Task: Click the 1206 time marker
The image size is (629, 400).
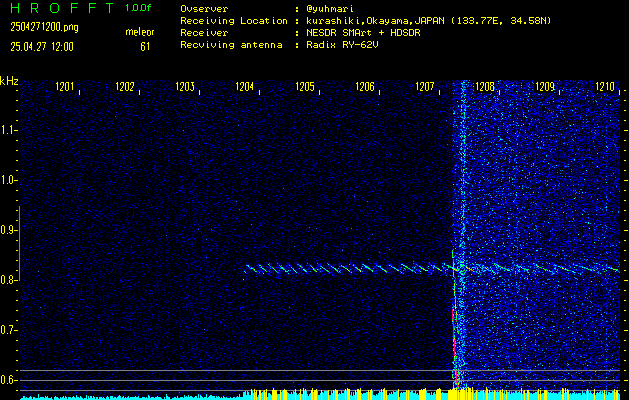Action: point(365,86)
